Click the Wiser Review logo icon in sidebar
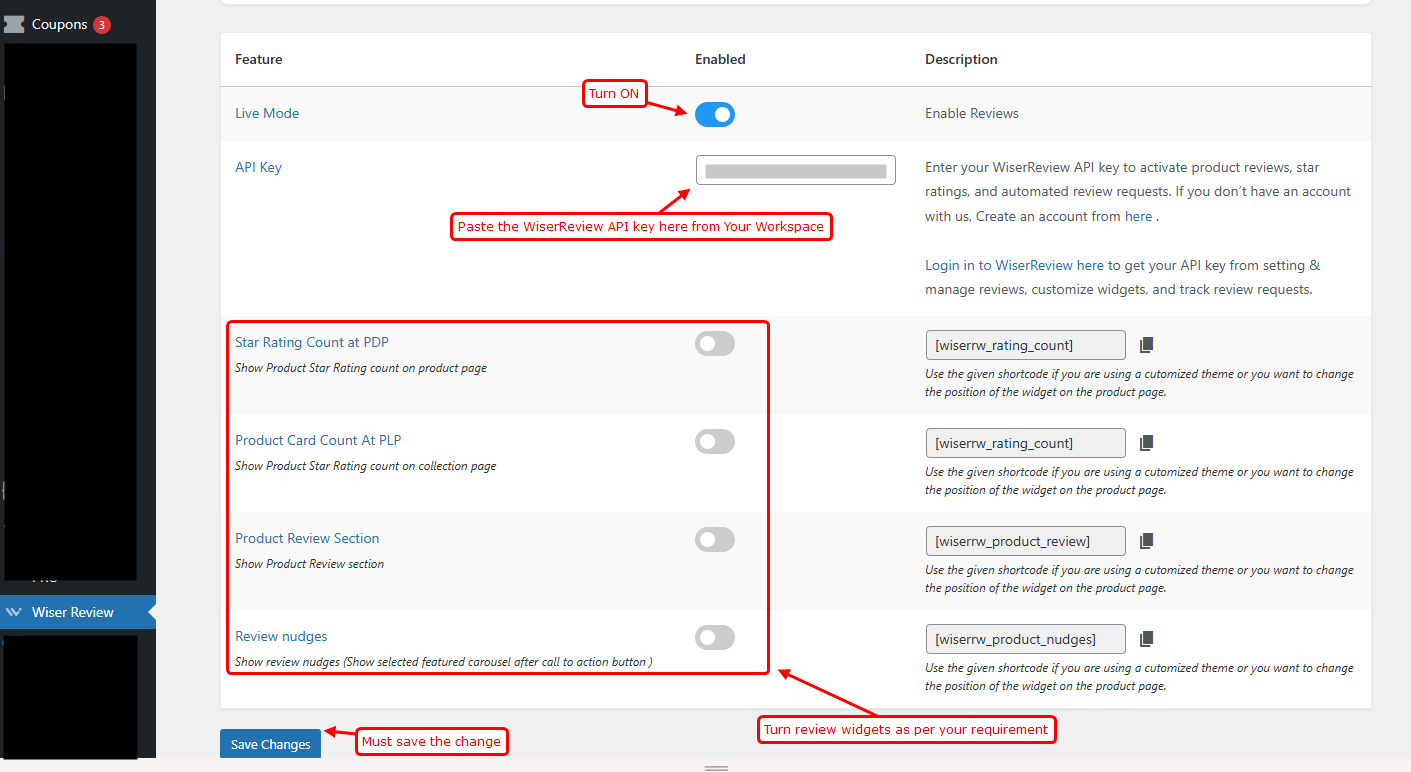 click(14, 612)
